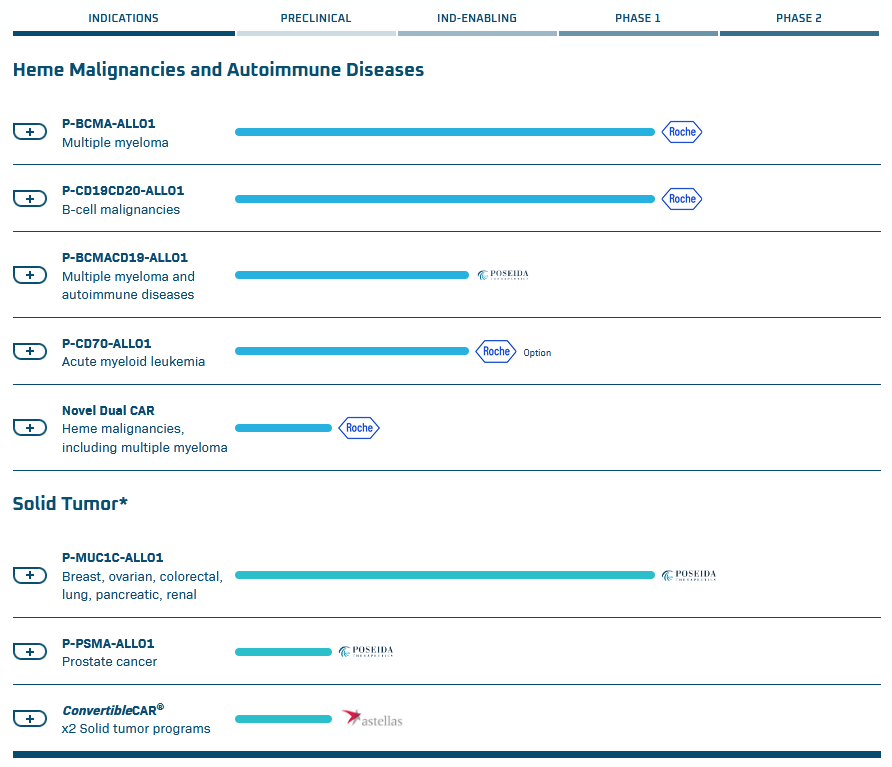
Task: Click the P-CD19CD20-ALLO1 program name
Action: 123,191
